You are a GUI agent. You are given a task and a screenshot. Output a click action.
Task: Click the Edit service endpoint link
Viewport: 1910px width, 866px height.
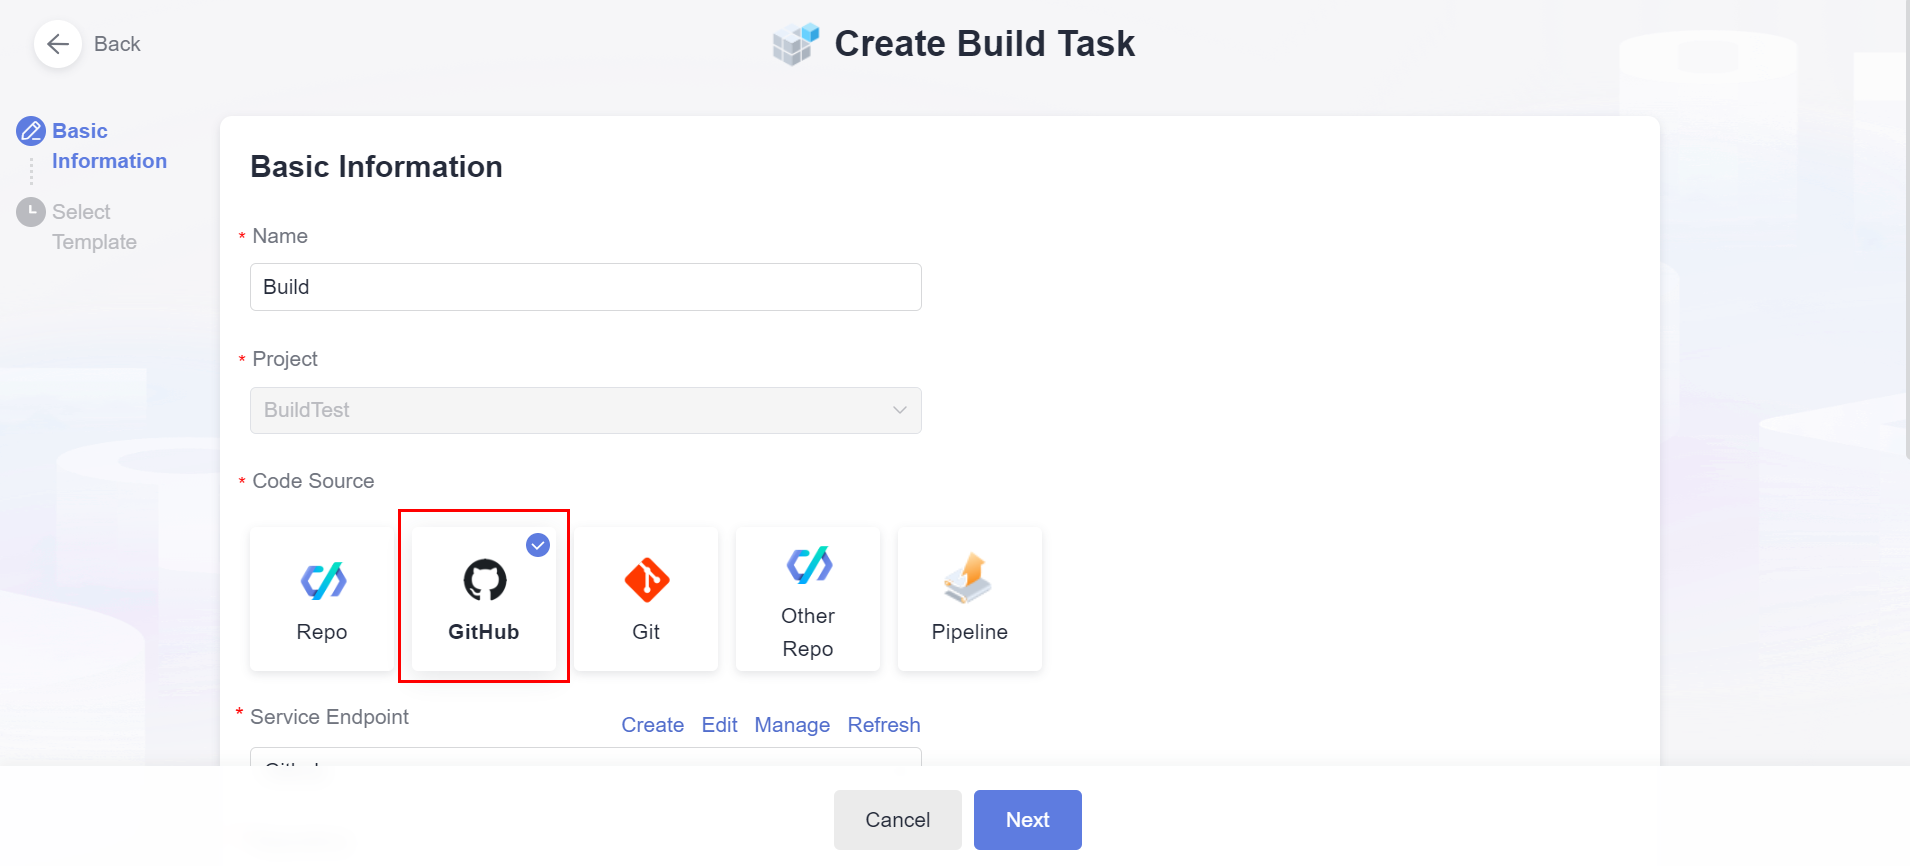click(719, 725)
